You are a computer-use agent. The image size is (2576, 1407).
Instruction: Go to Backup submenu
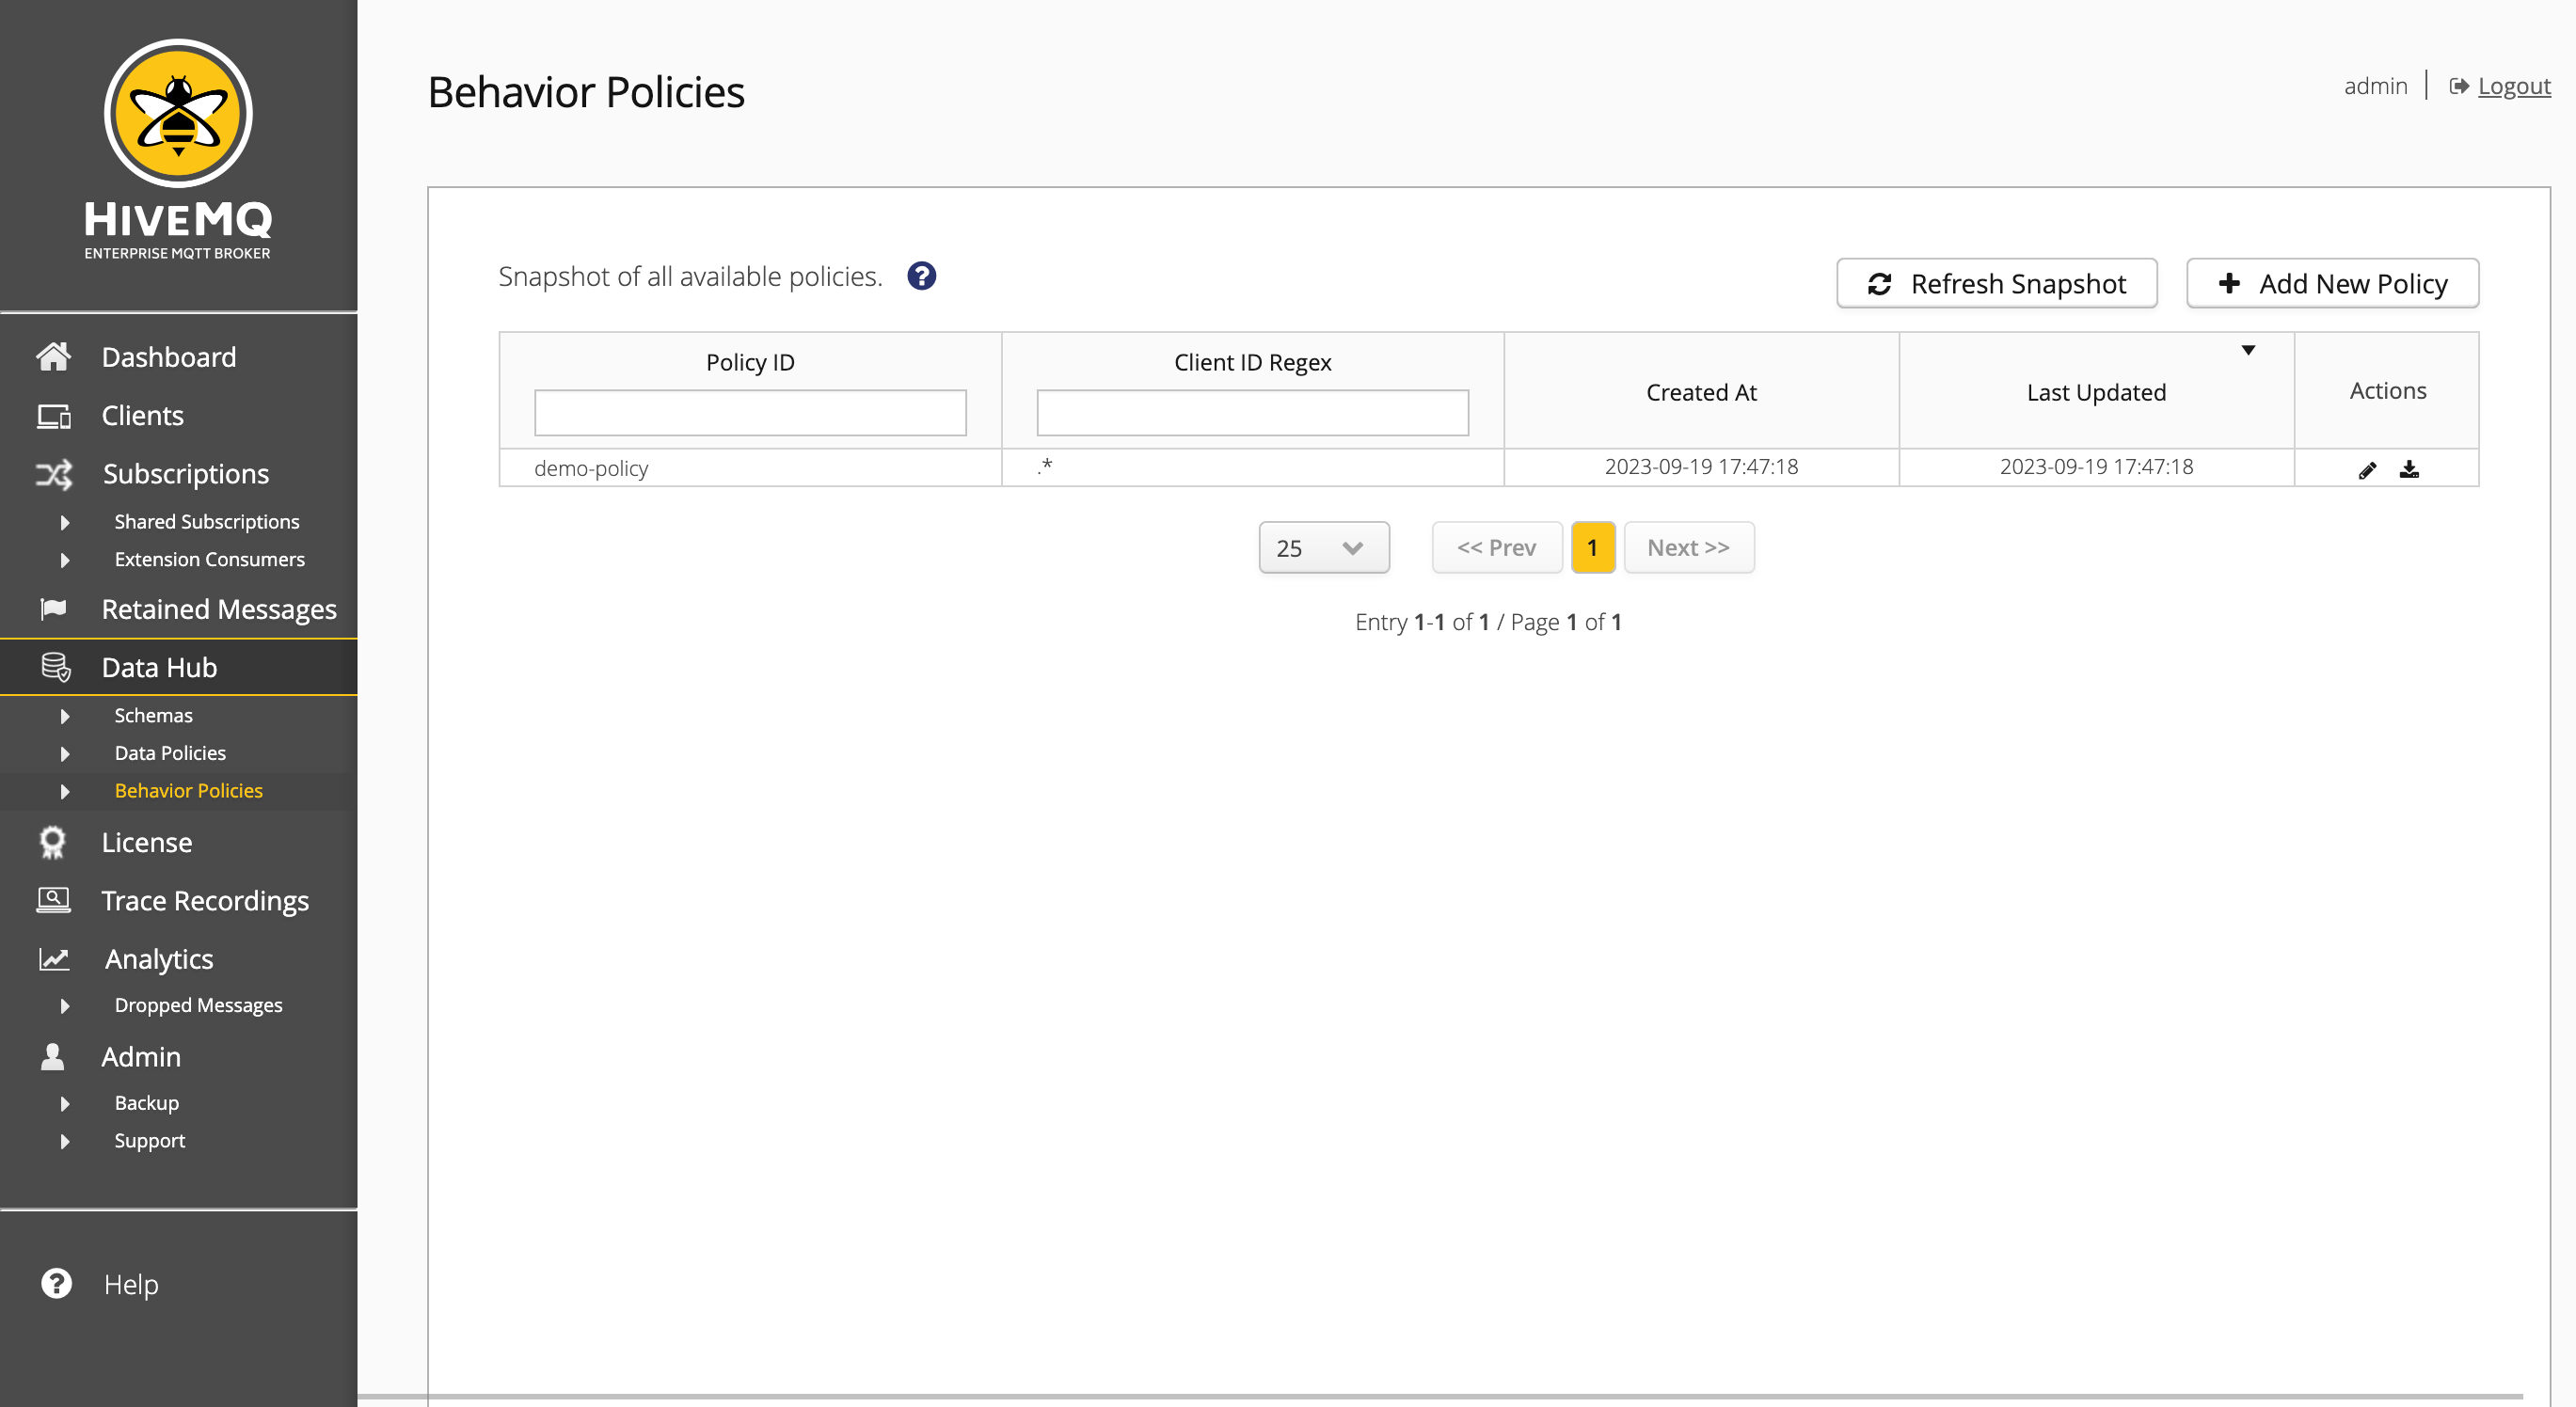coord(146,1104)
